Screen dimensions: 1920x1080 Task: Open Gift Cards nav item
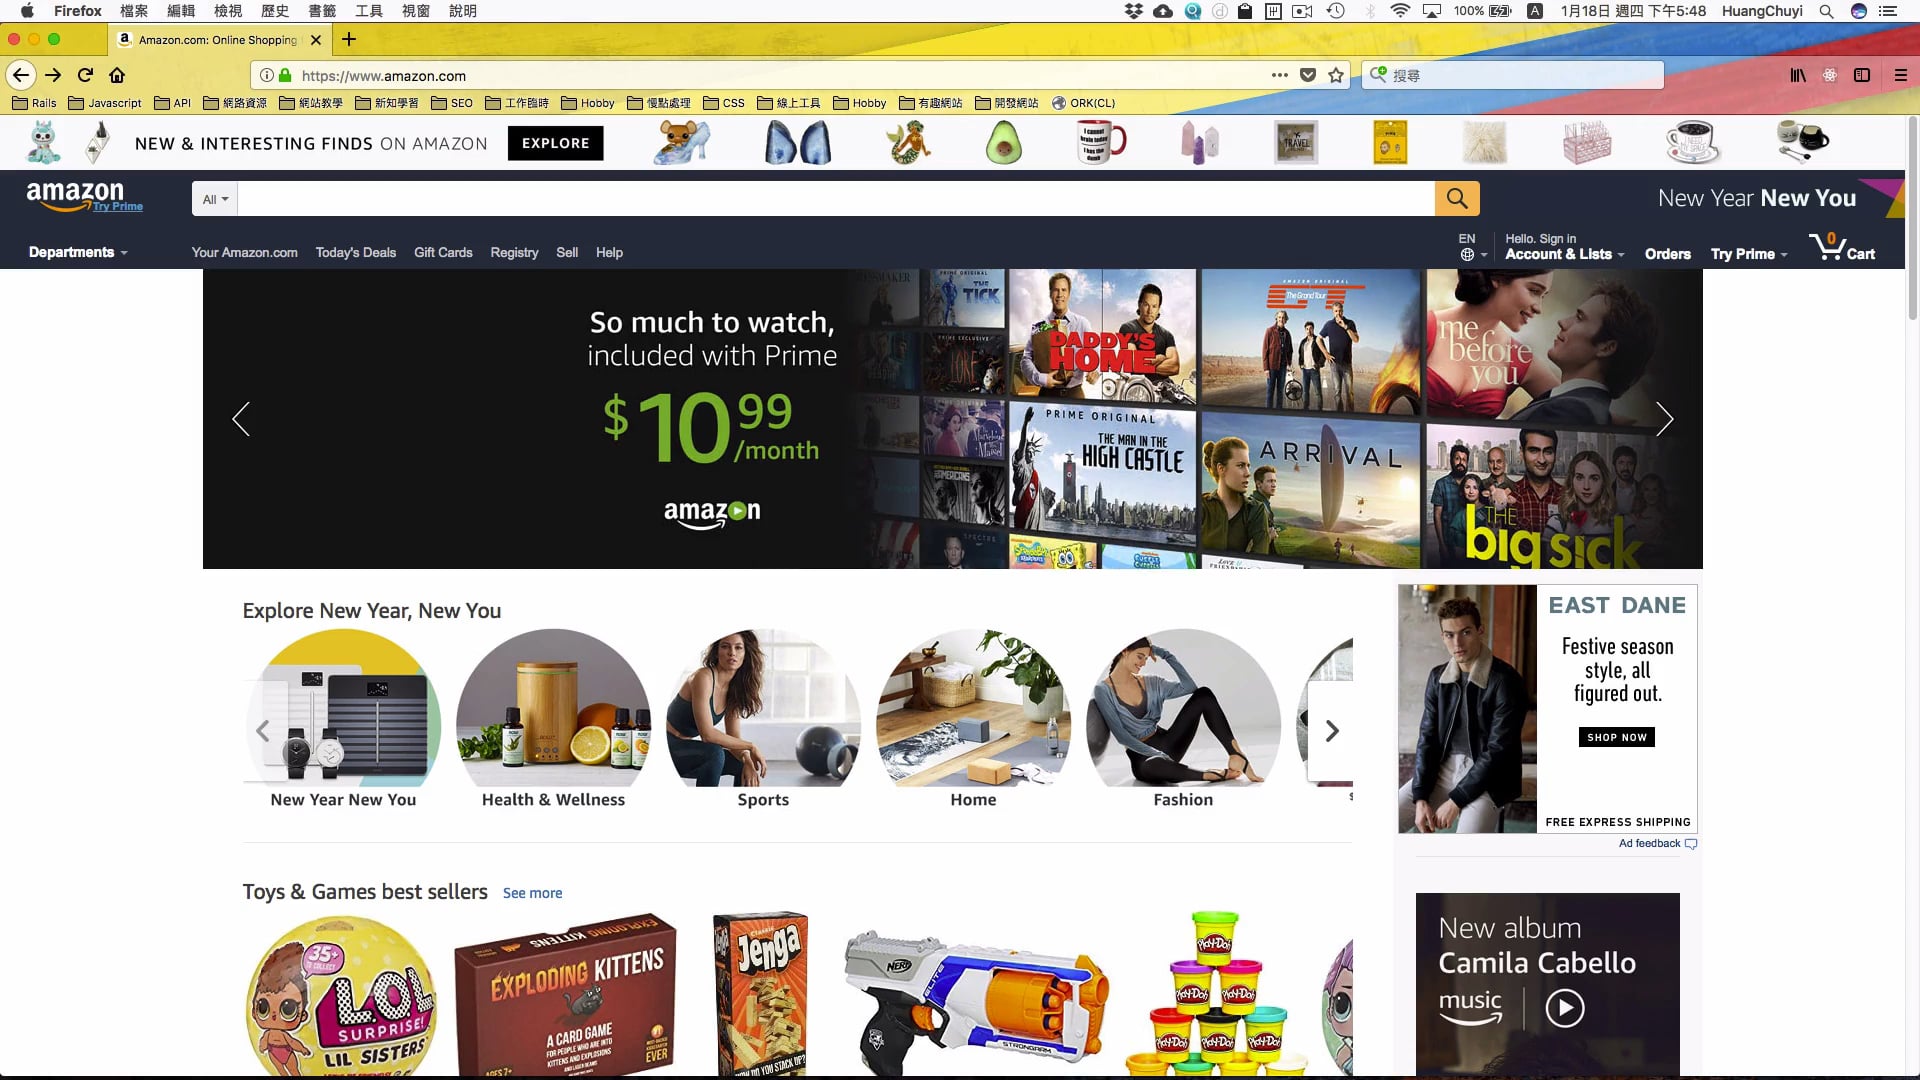pos(443,252)
